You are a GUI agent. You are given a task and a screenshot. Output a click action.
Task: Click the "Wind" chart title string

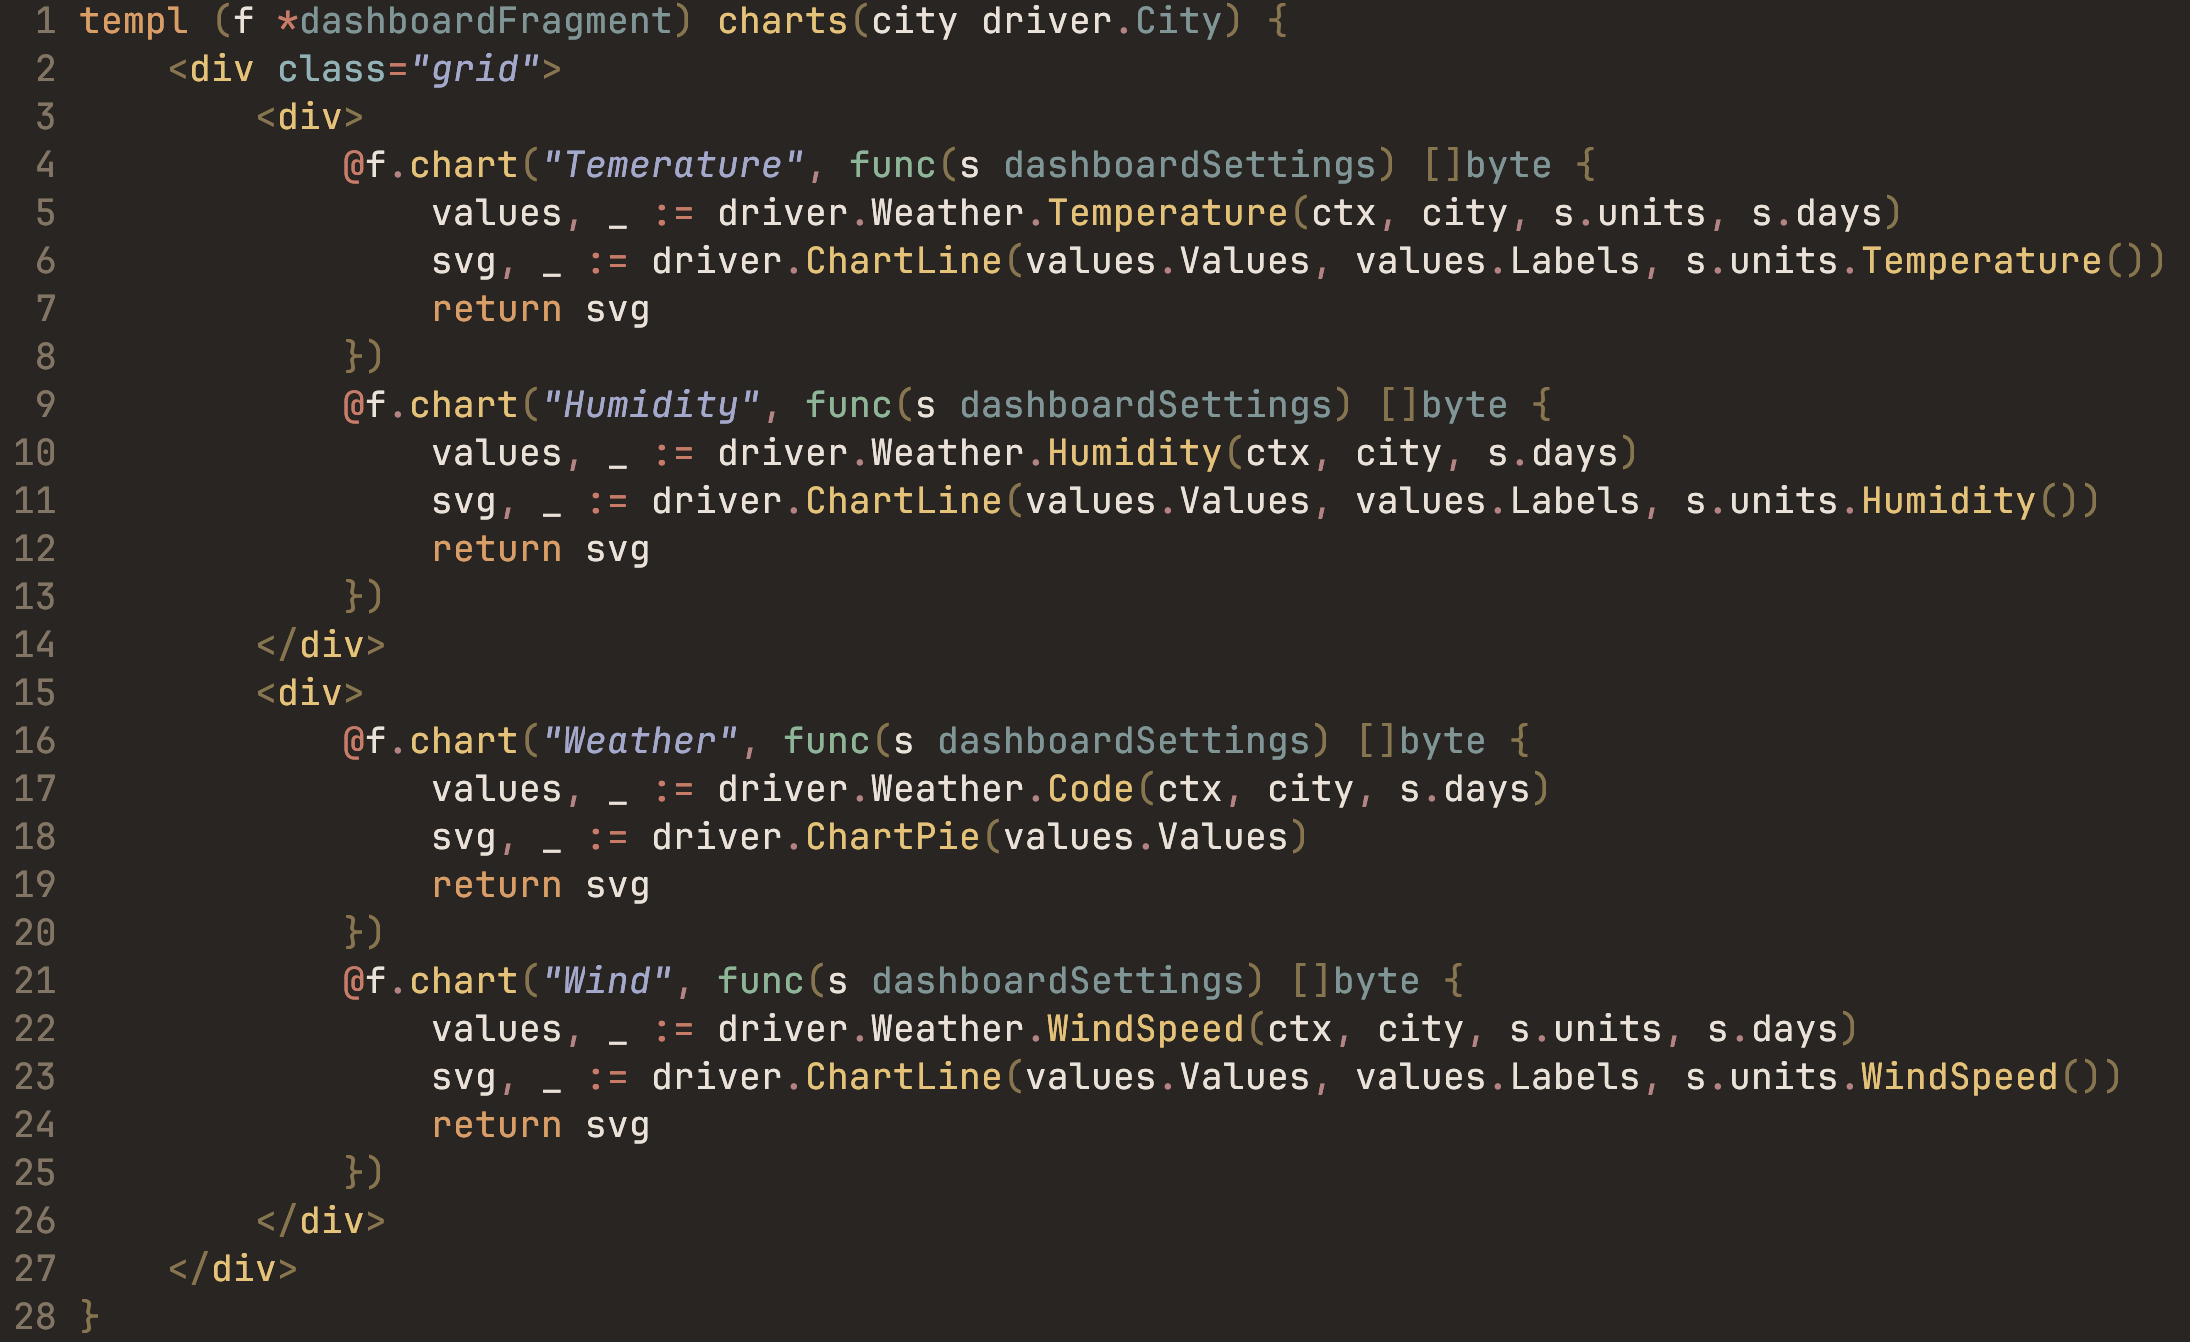607,981
